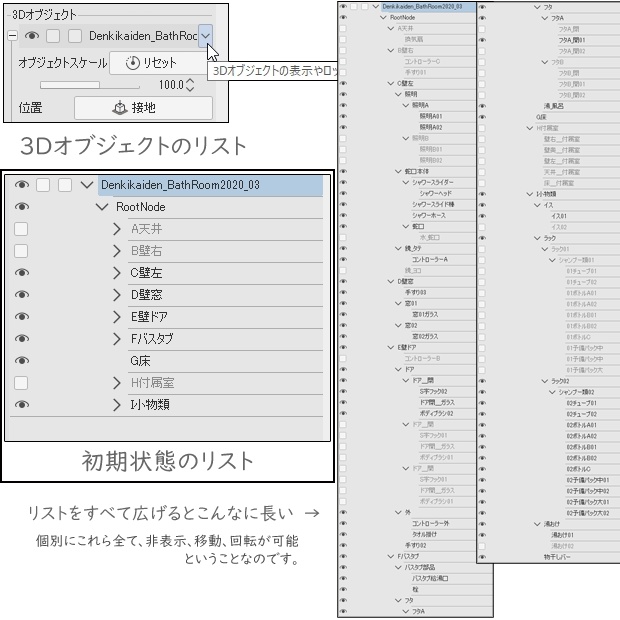Screen dimensions: 620x620
Task: Select 換気扇 row in expanded list
Action: point(414,40)
